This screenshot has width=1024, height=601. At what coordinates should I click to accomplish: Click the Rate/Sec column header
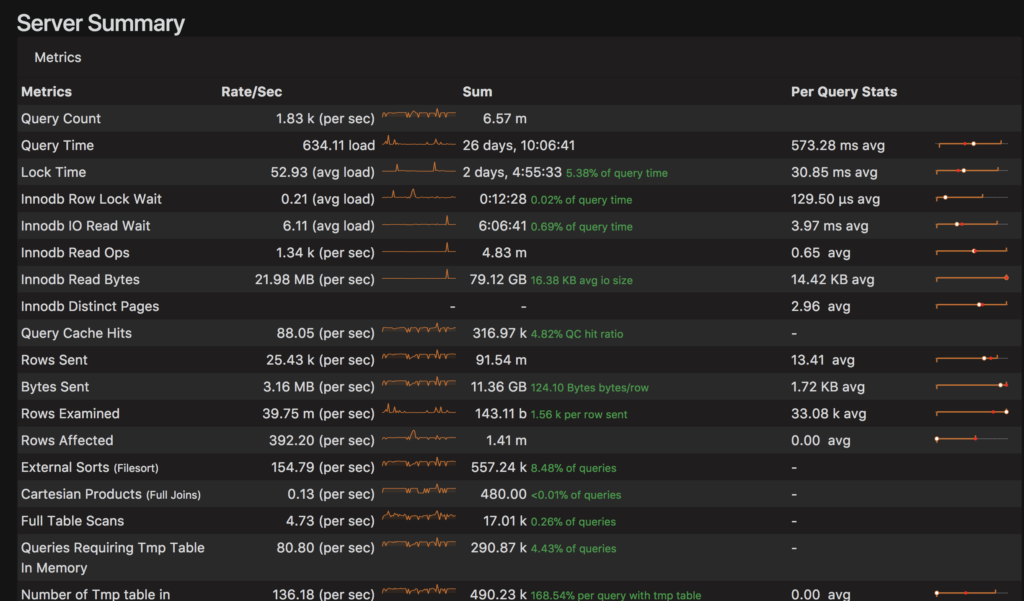pyautogui.click(x=251, y=92)
